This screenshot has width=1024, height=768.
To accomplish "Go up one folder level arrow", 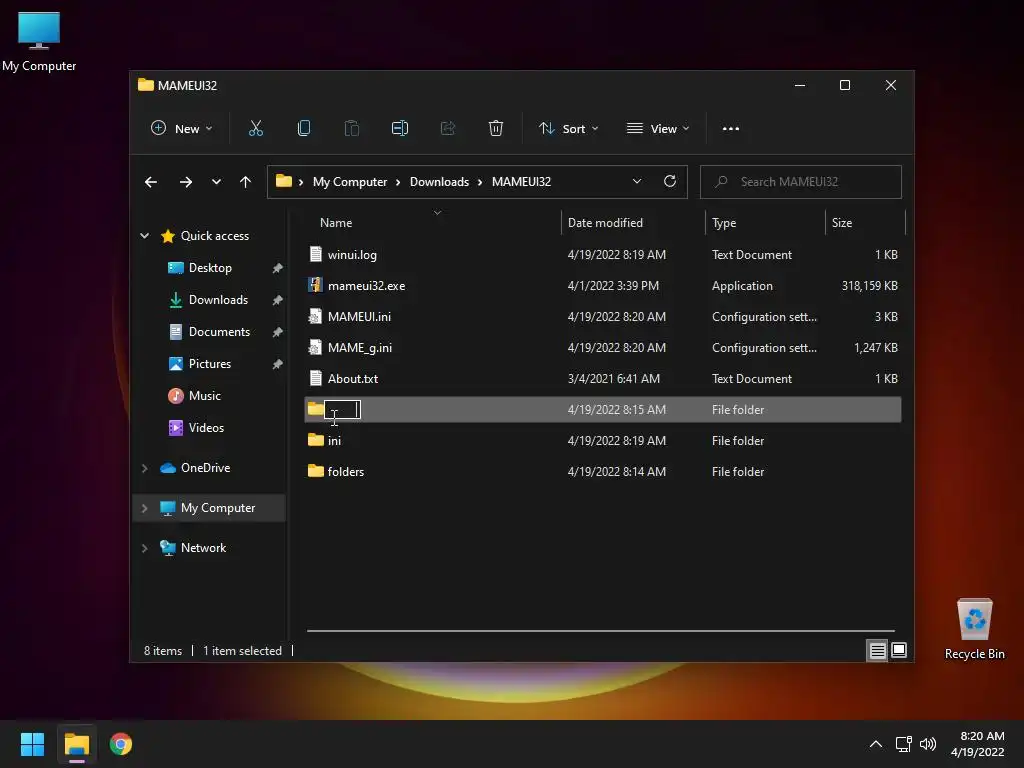I will pyautogui.click(x=245, y=182).
